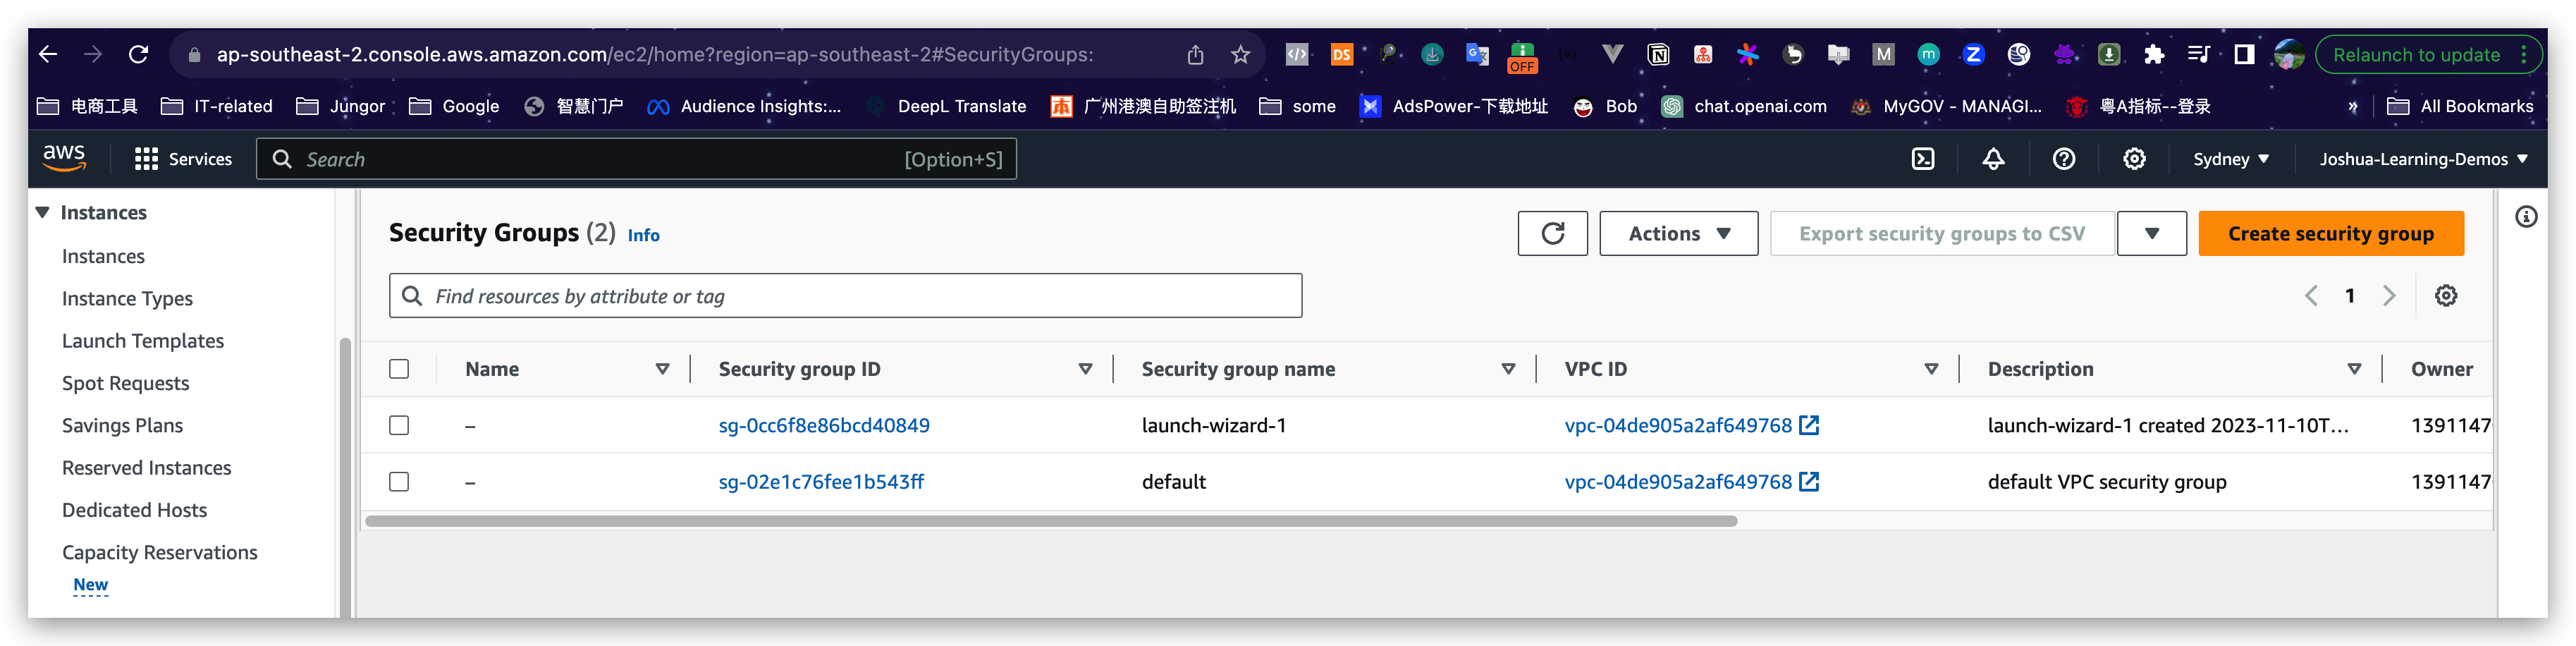This screenshot has width=2576, height=646.
Task: Refresh the security groups list
Action: [1552, 233]
